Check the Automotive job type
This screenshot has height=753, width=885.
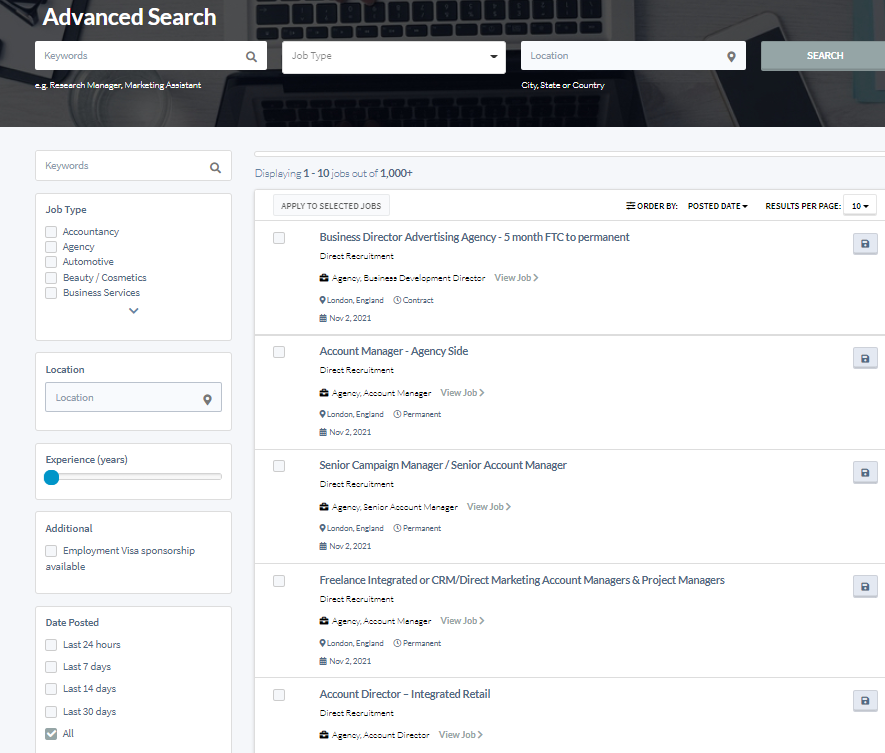pyautogui.click(x=51, y=262)
